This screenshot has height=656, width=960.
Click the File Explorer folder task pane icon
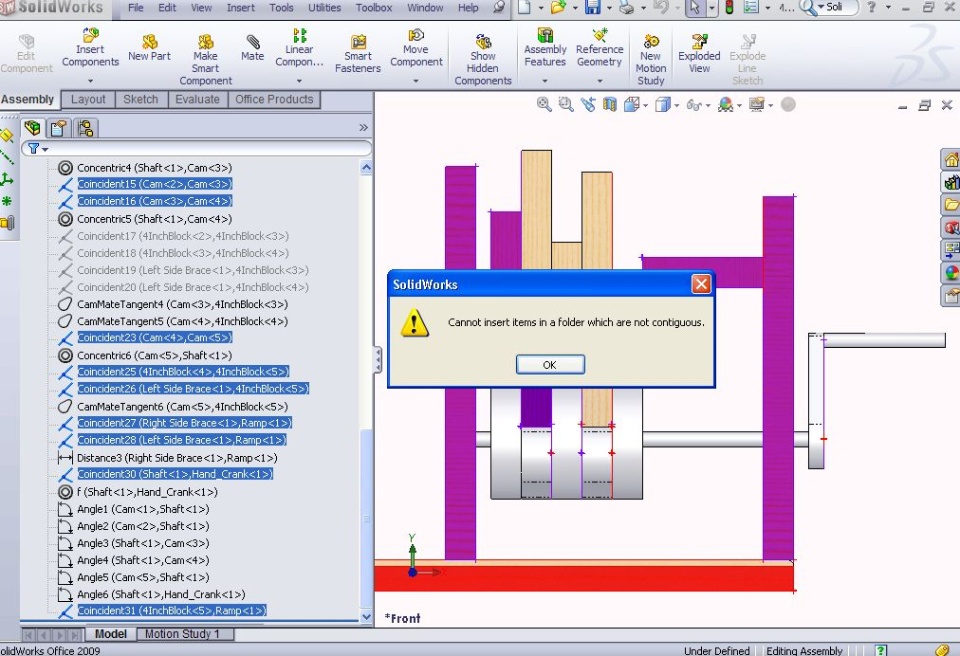pyautogui.click(x=951, y=205)
